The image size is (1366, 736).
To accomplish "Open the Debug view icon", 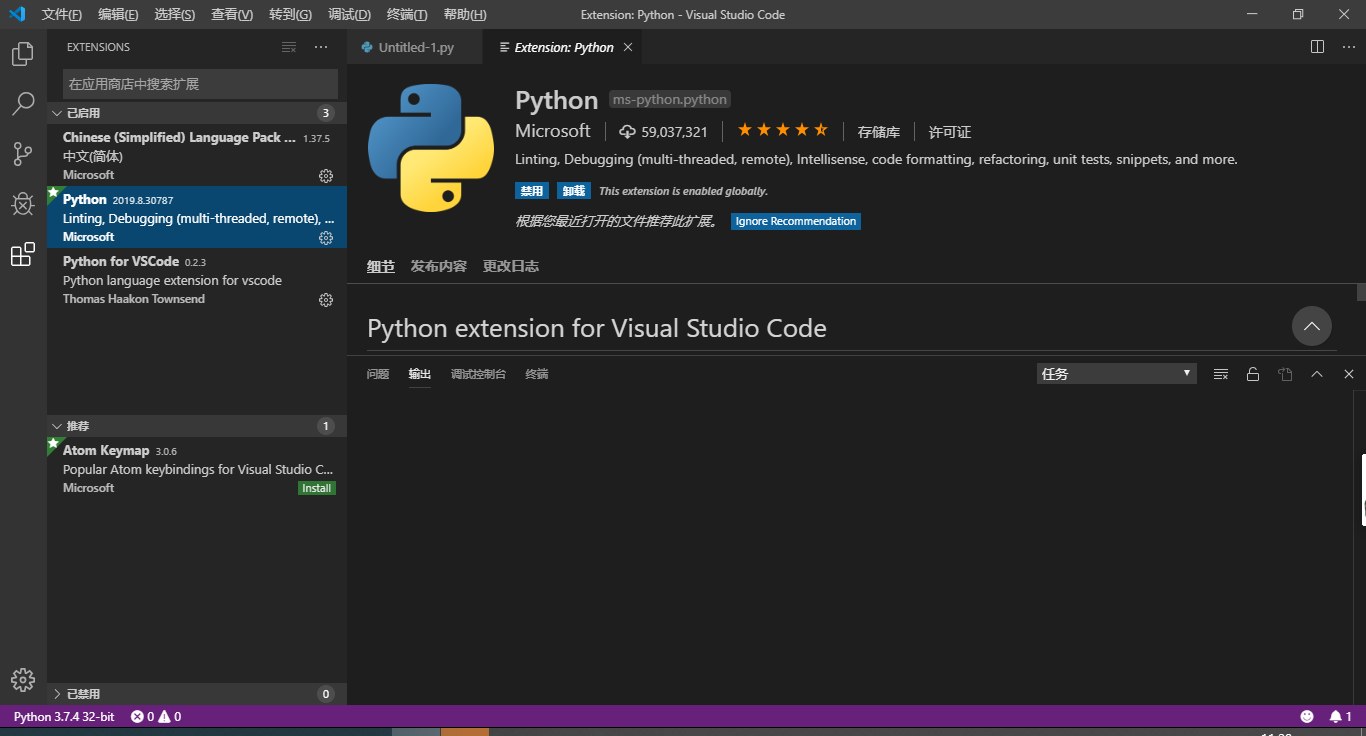I will point(23,204).
